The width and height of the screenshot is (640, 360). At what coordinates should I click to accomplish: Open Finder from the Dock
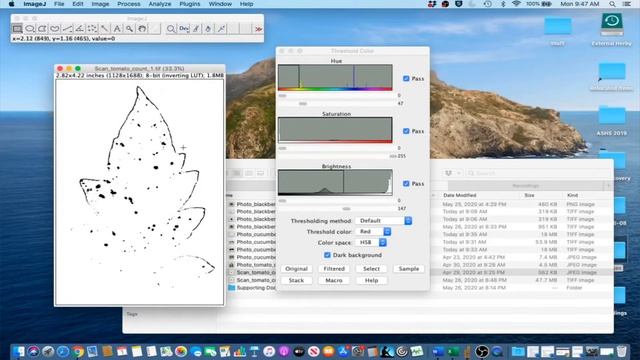19,351
